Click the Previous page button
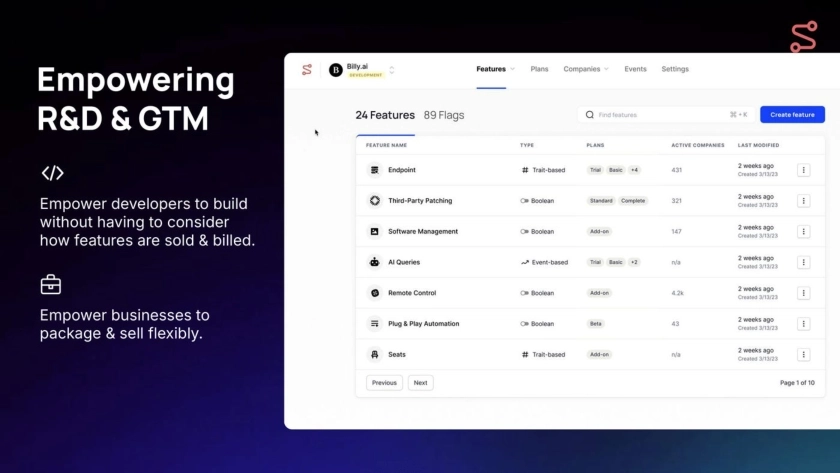 [384, 383]
